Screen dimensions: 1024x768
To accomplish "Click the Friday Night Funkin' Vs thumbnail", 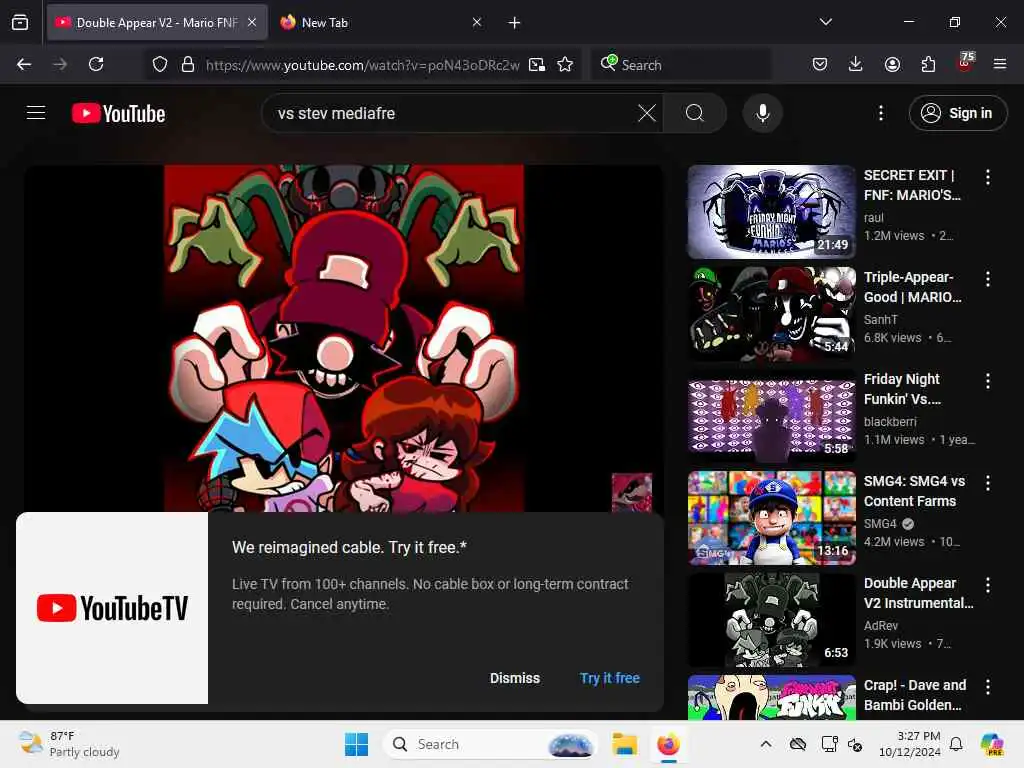I will coord(771,415).
